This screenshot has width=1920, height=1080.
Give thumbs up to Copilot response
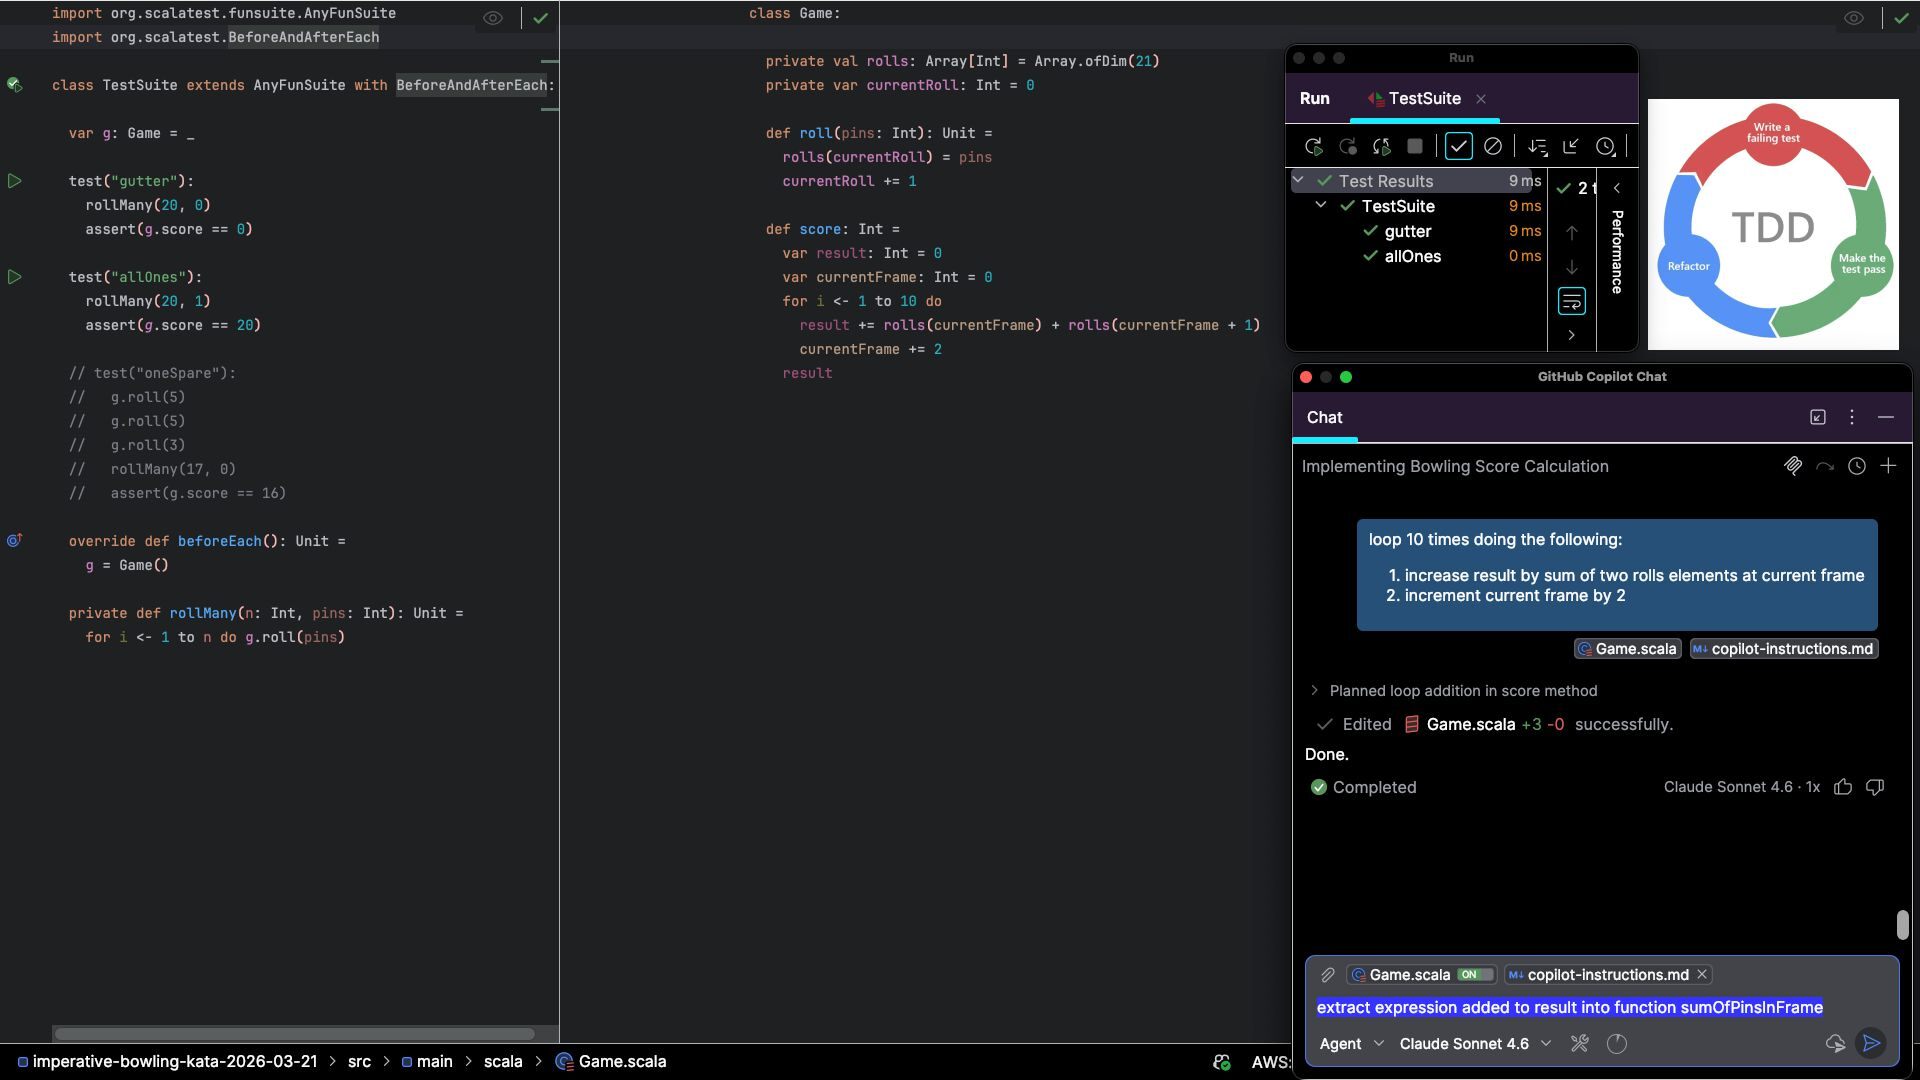(1842, 787)
